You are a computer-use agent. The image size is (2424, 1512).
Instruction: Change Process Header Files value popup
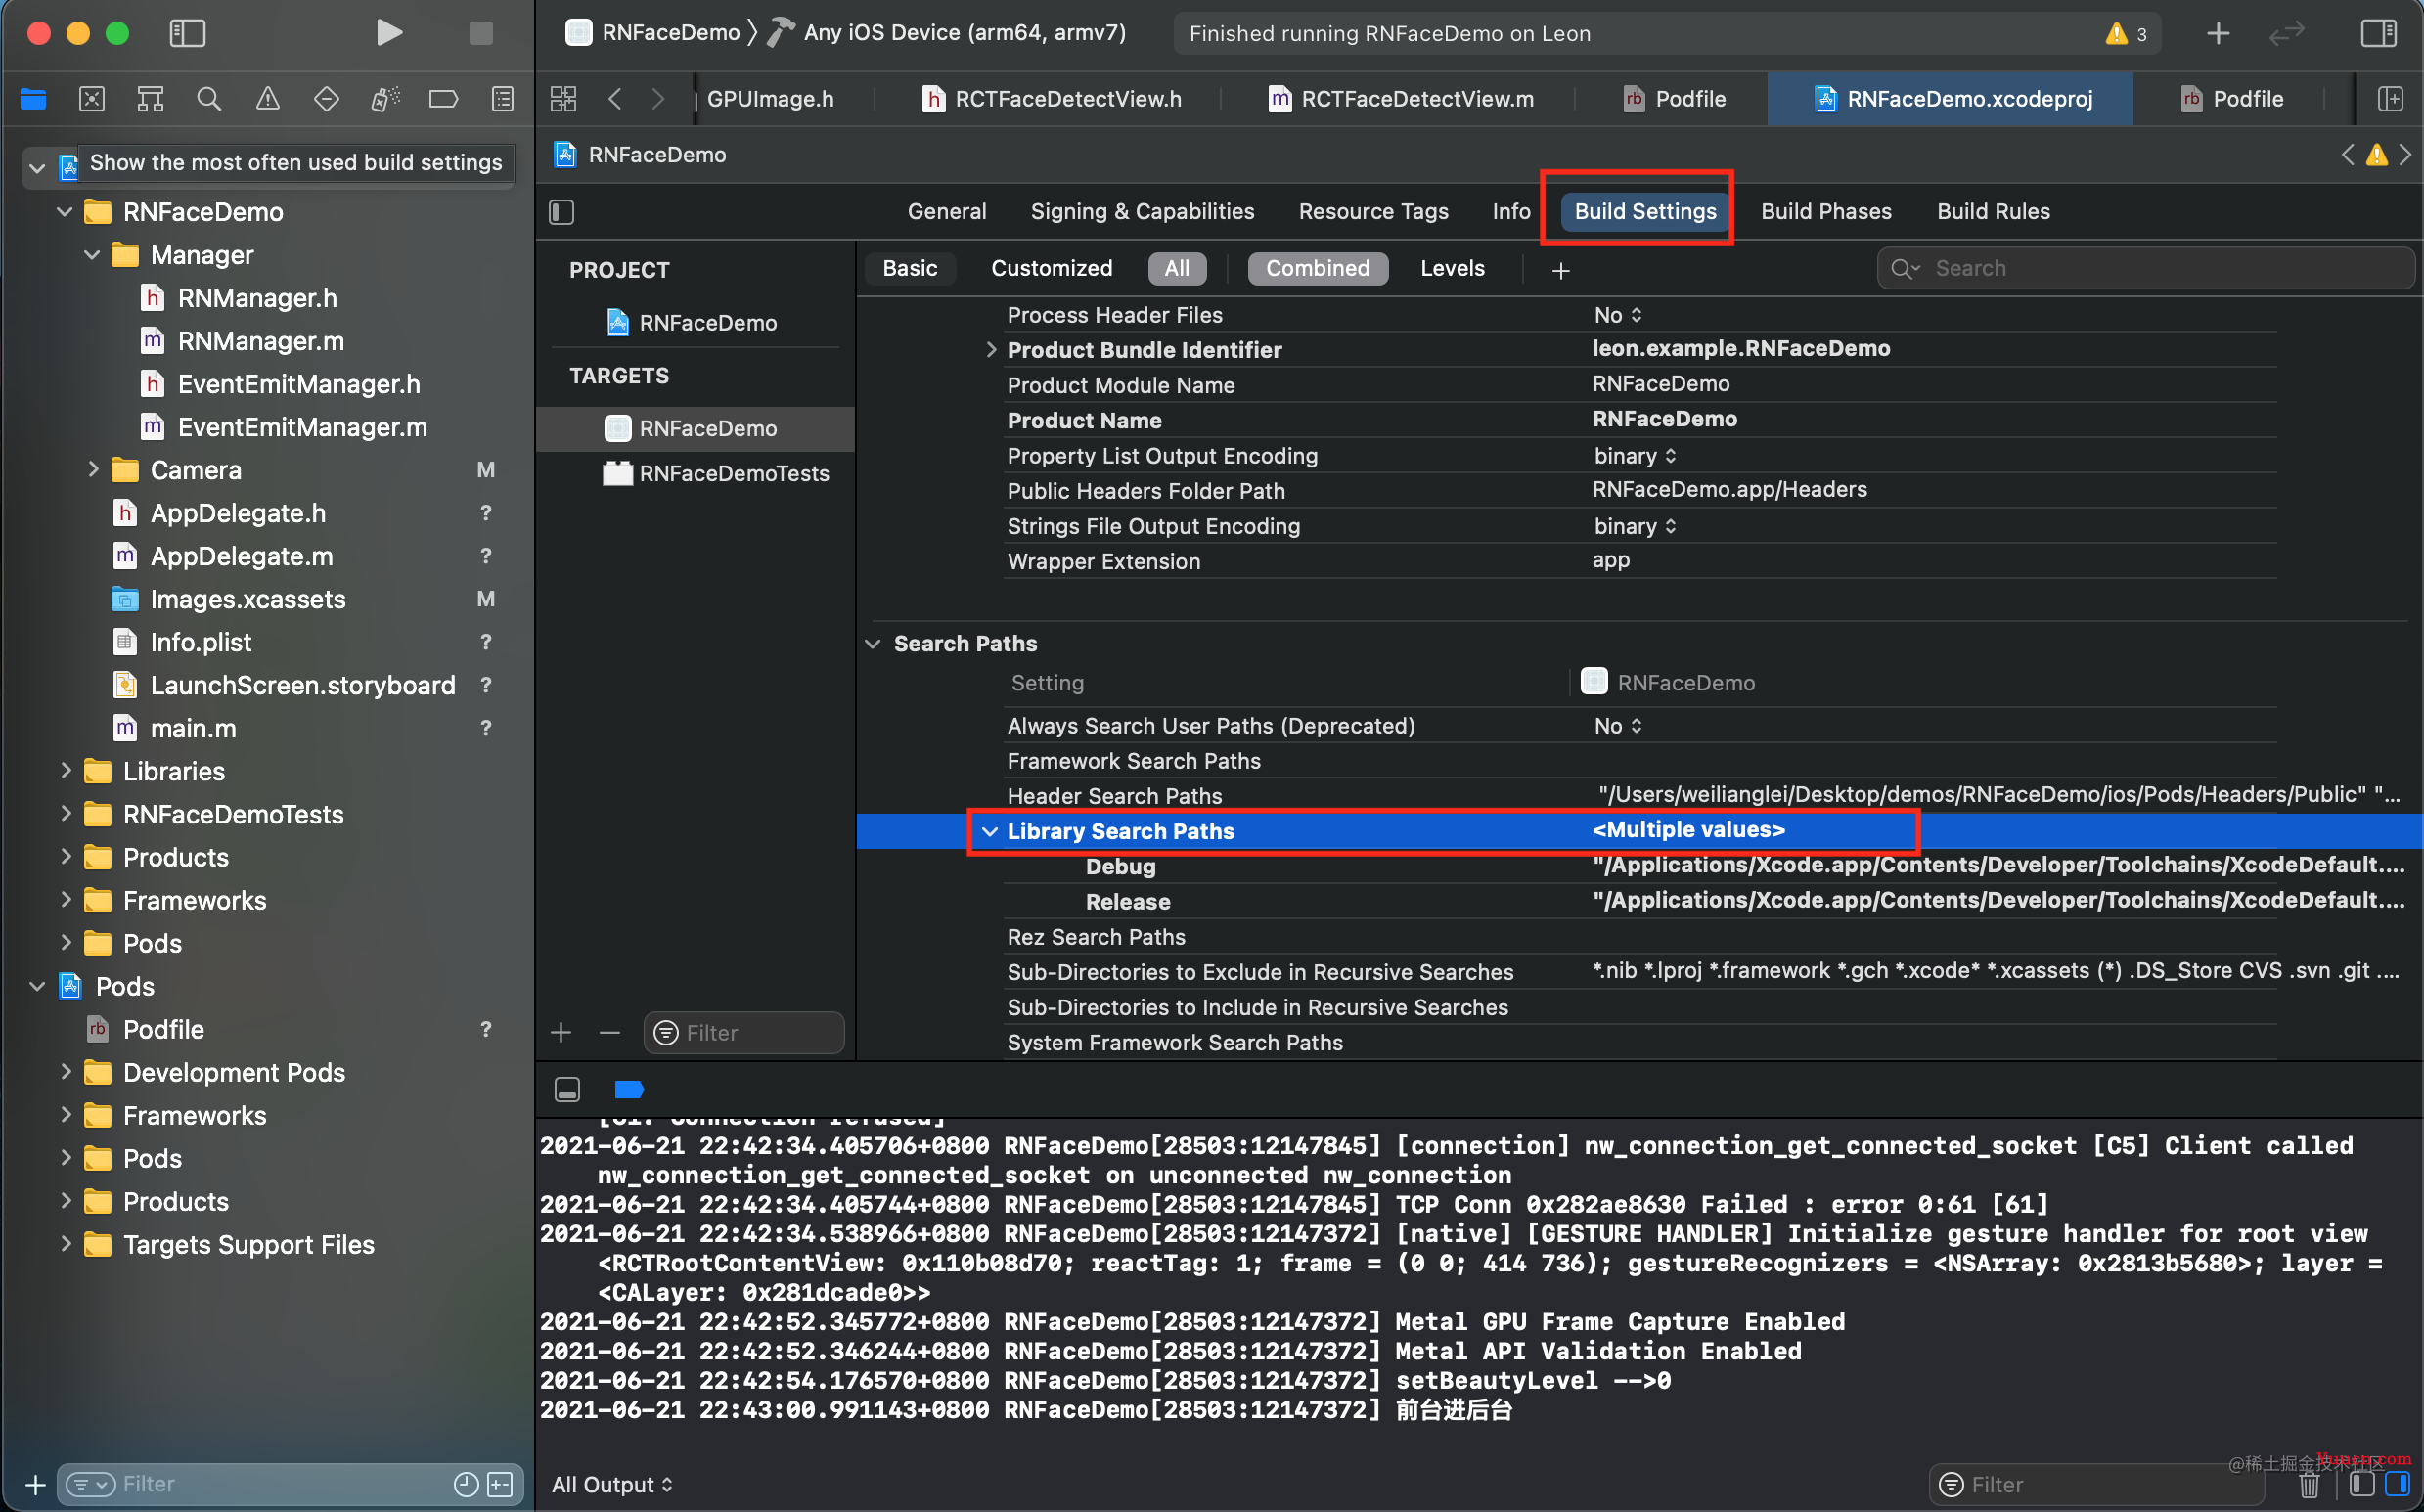pos(1617,315)
